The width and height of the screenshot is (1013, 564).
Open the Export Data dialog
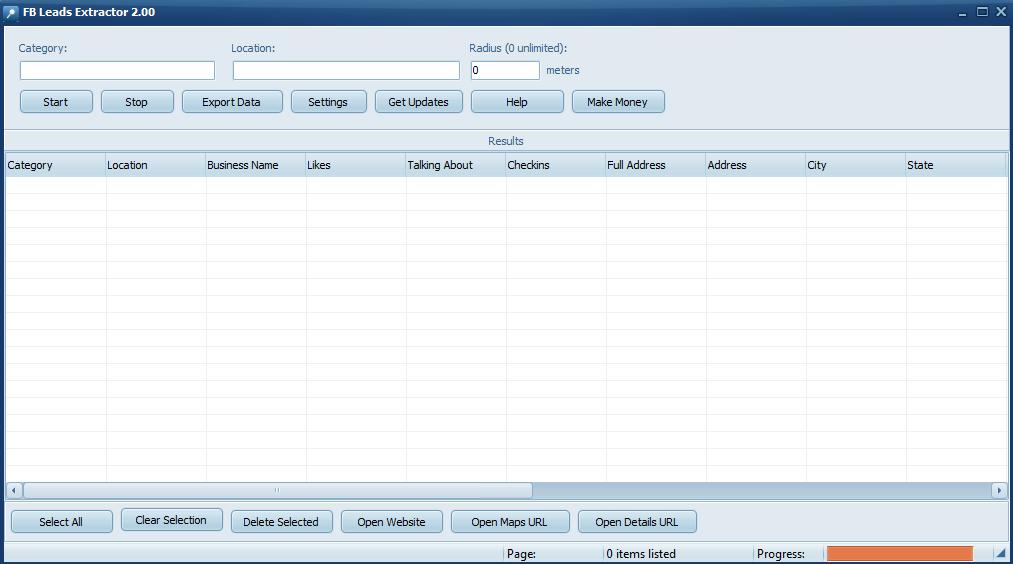232,102
